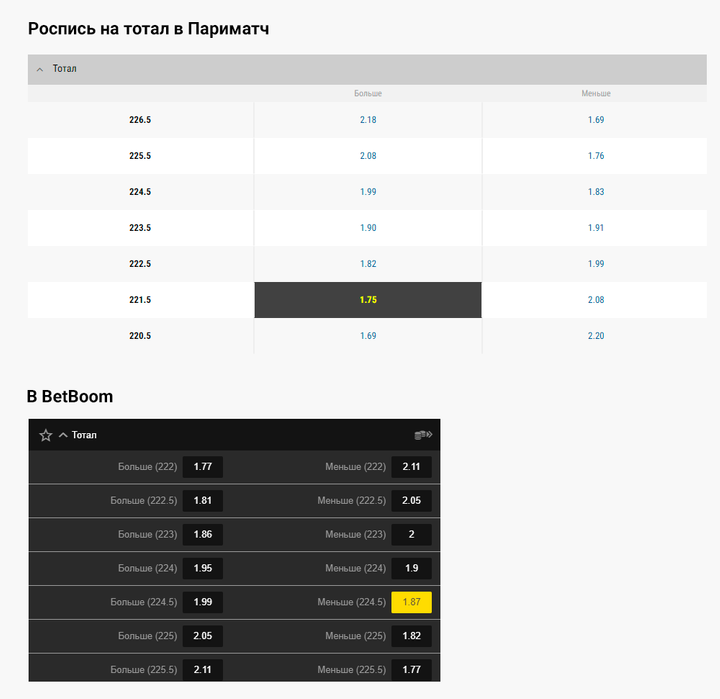Image resolution: width=720 pixels, height=699 pixels.
Task: Select Меньше (223) odds 2
Action: point(411,535)
